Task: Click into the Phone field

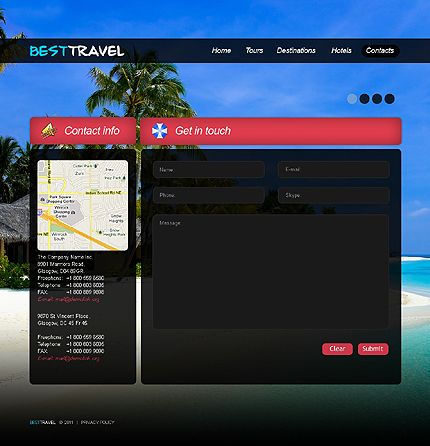Action: [x=209, y=195]
